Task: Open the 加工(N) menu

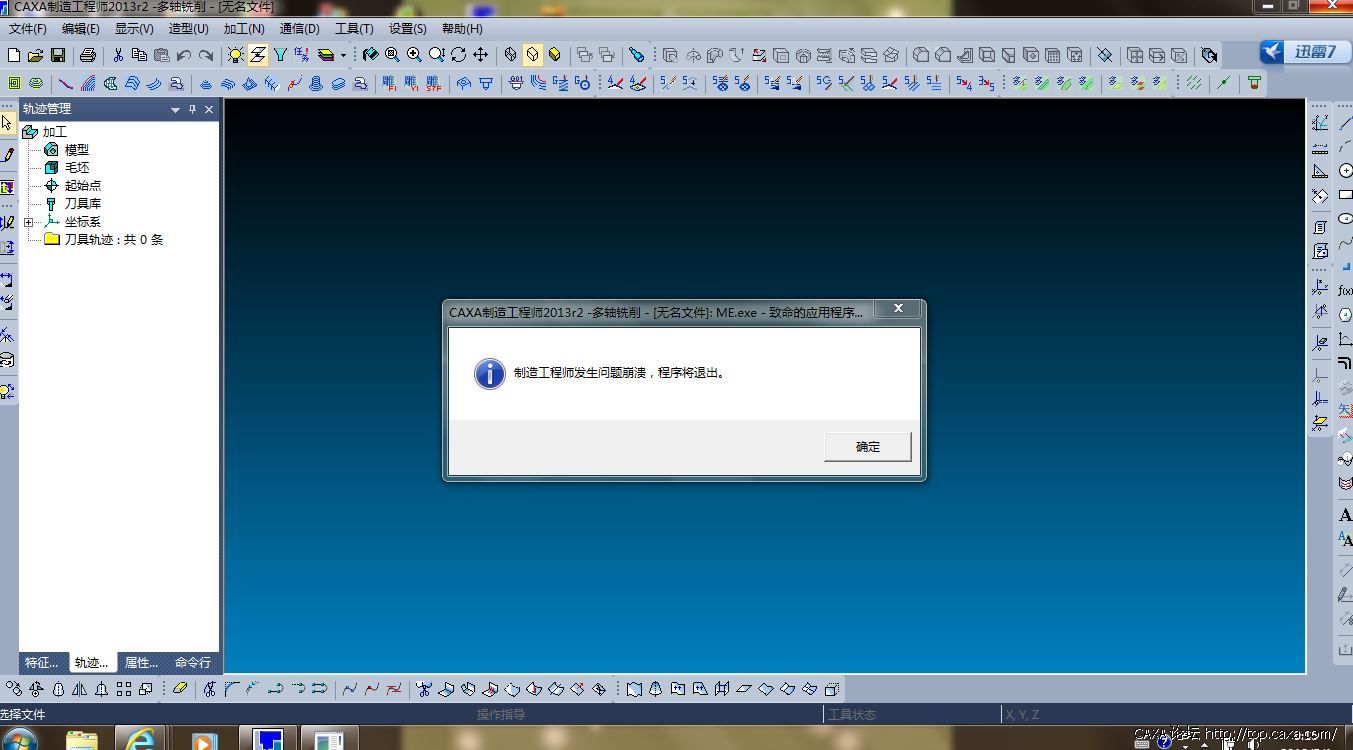Action: click(x=244, y=29)
